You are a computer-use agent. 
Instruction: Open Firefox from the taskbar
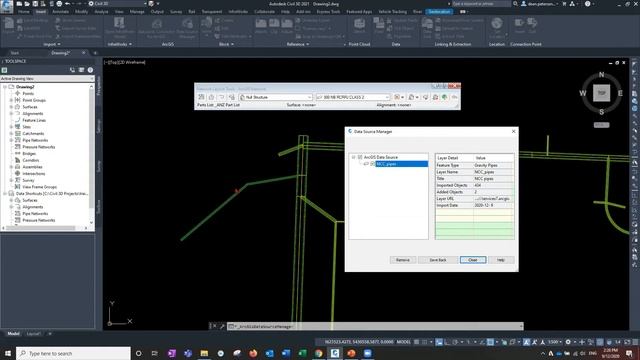coord(253,353)
